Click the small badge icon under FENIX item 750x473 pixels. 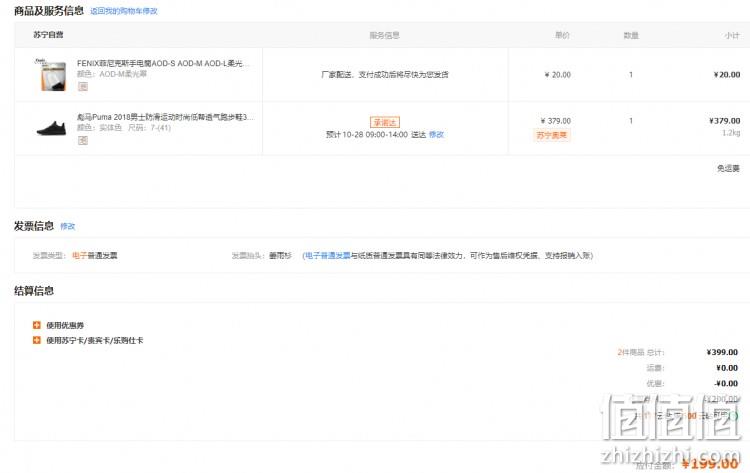83,87
